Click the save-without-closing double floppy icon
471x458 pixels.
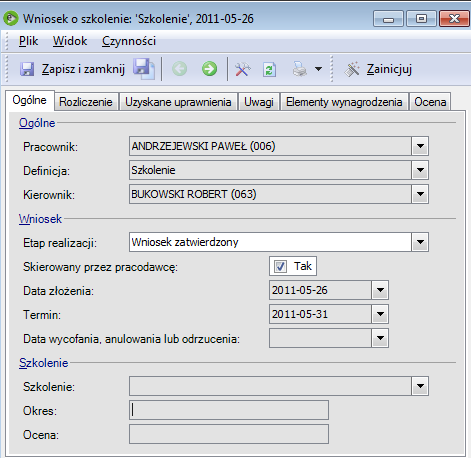pyautogui.click(x=144, y=69)
